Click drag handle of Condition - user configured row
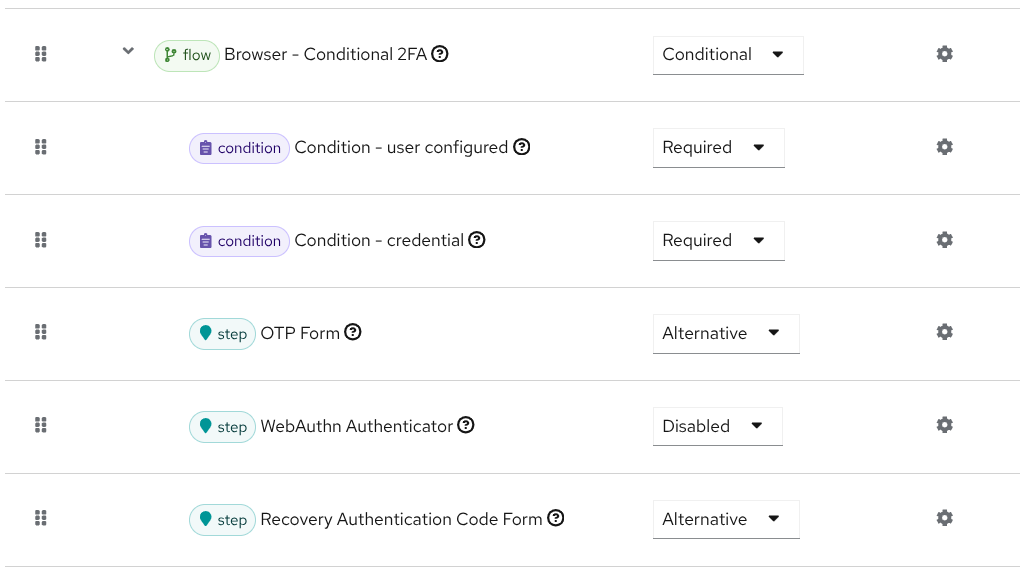The height and width of the screenshot is (577, 1030). (x=41, y=146)
